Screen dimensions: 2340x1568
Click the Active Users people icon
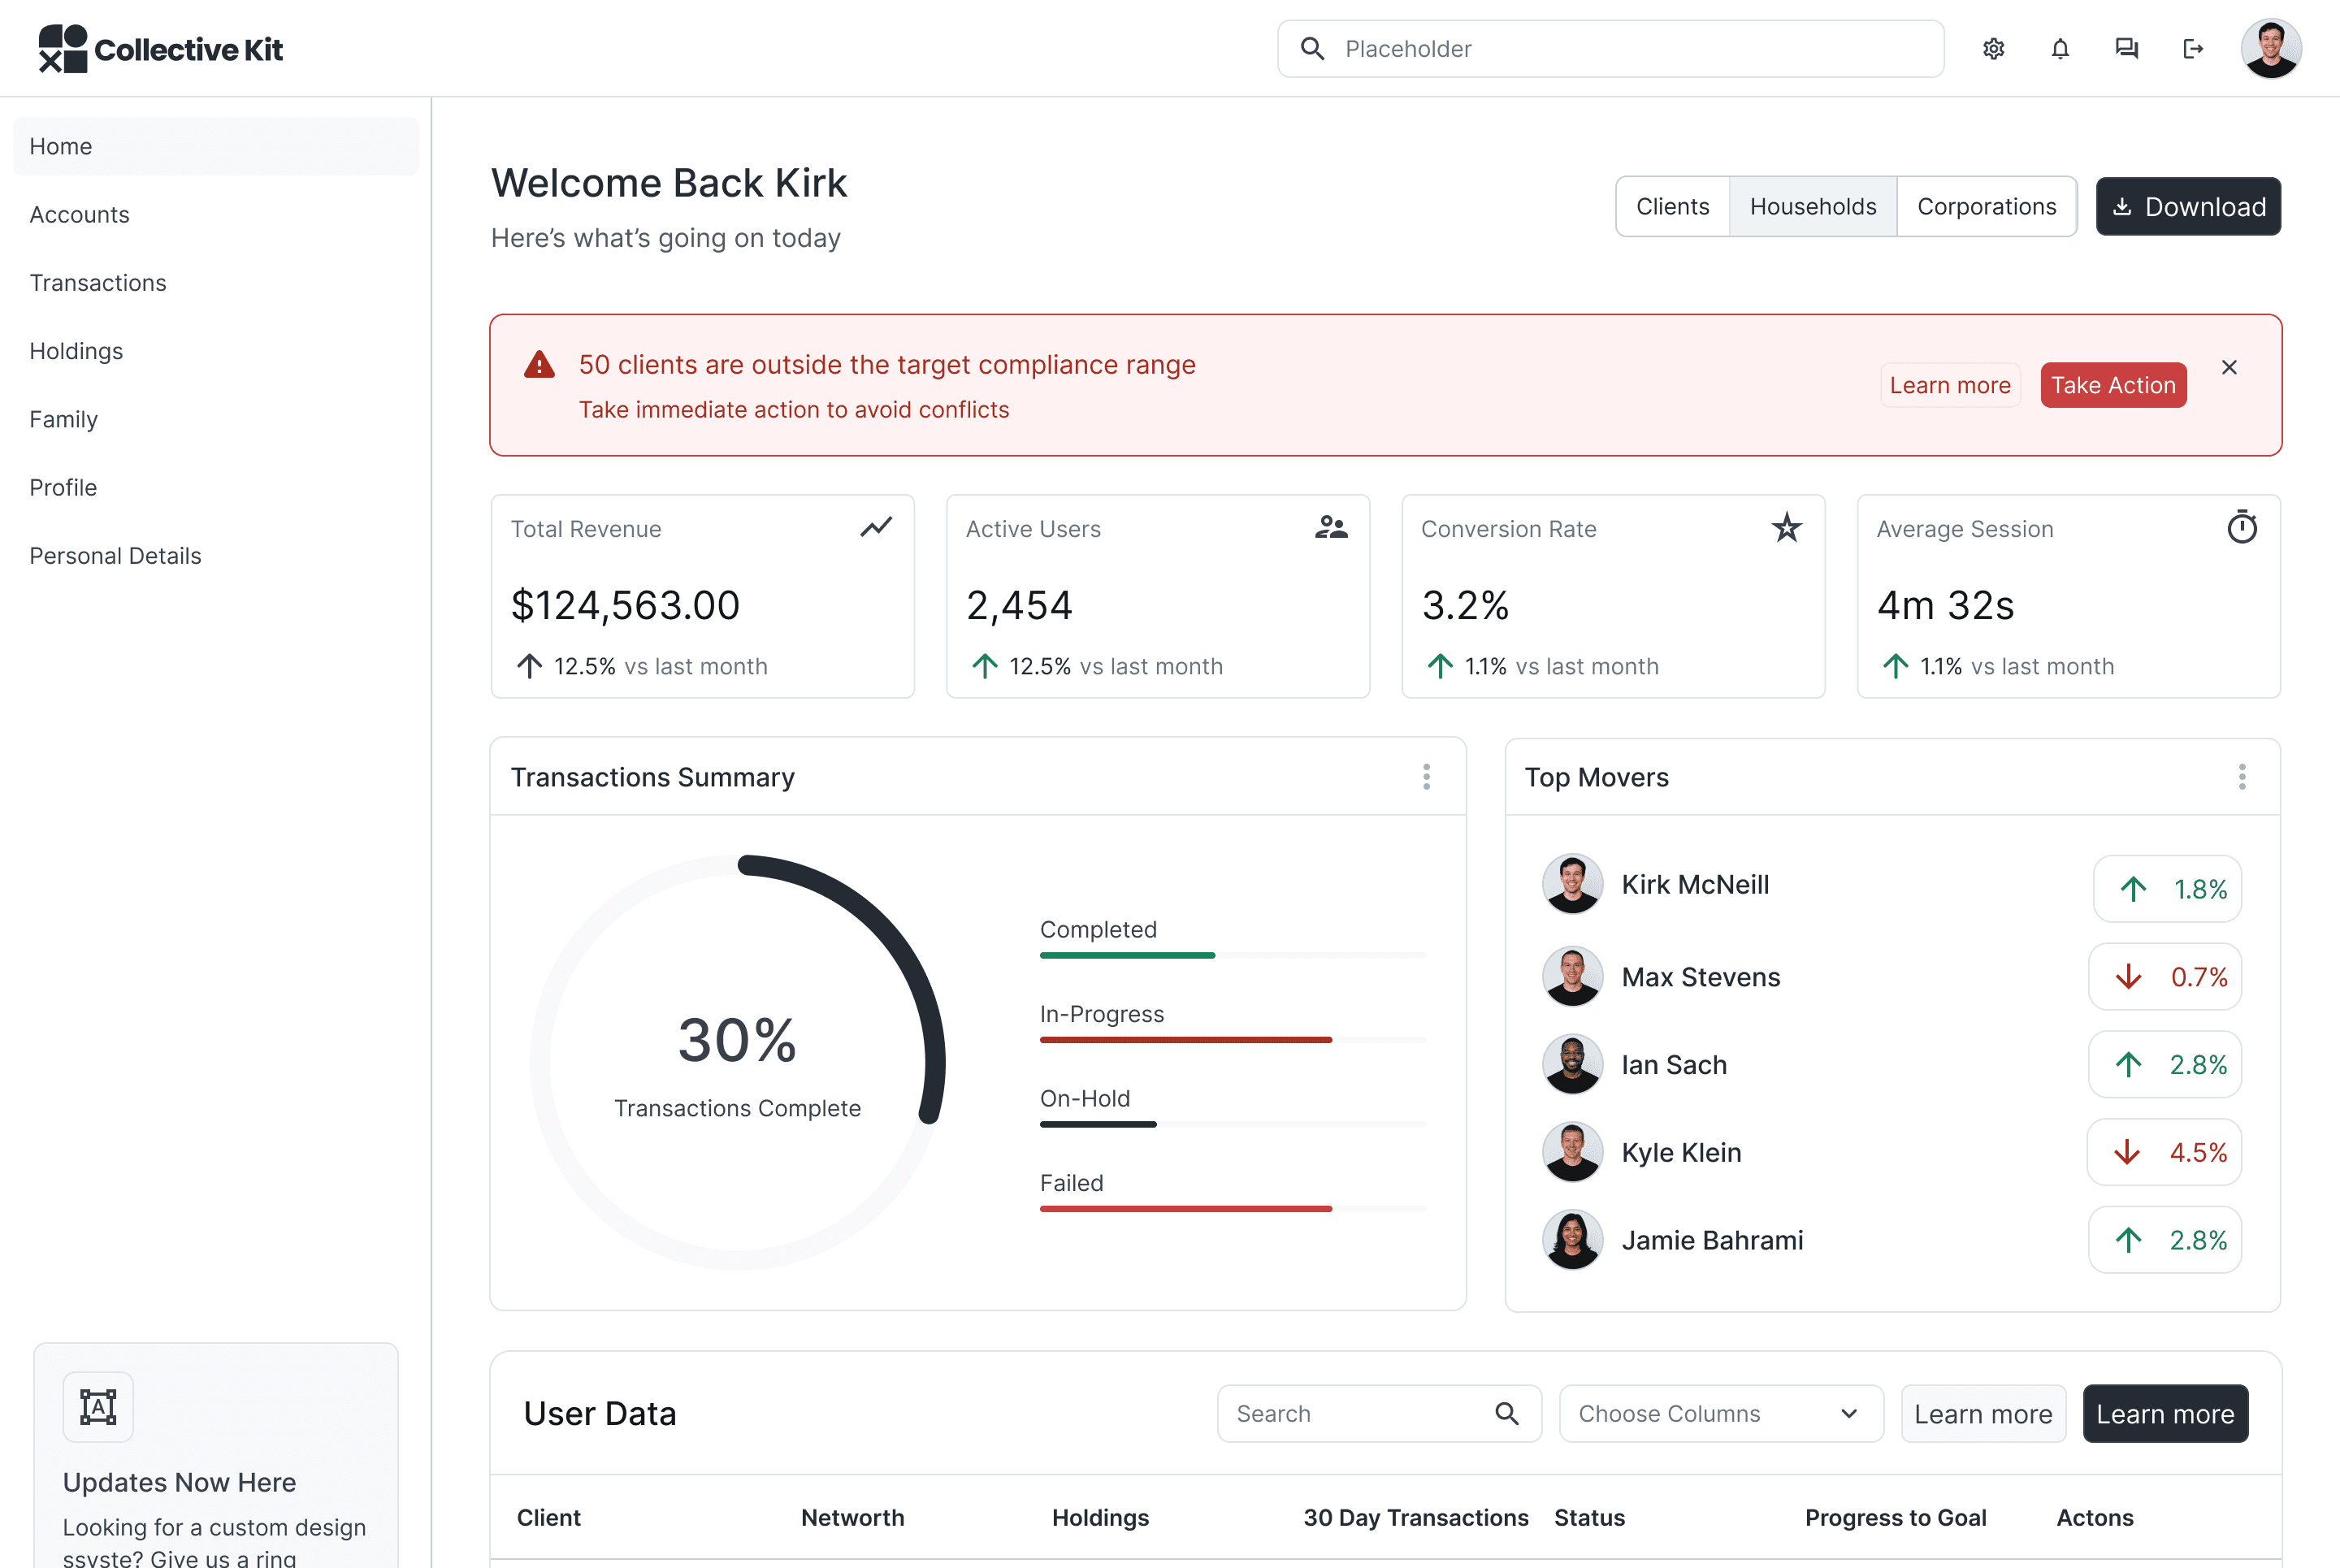pyautogui.click(x=1331, y=527)
